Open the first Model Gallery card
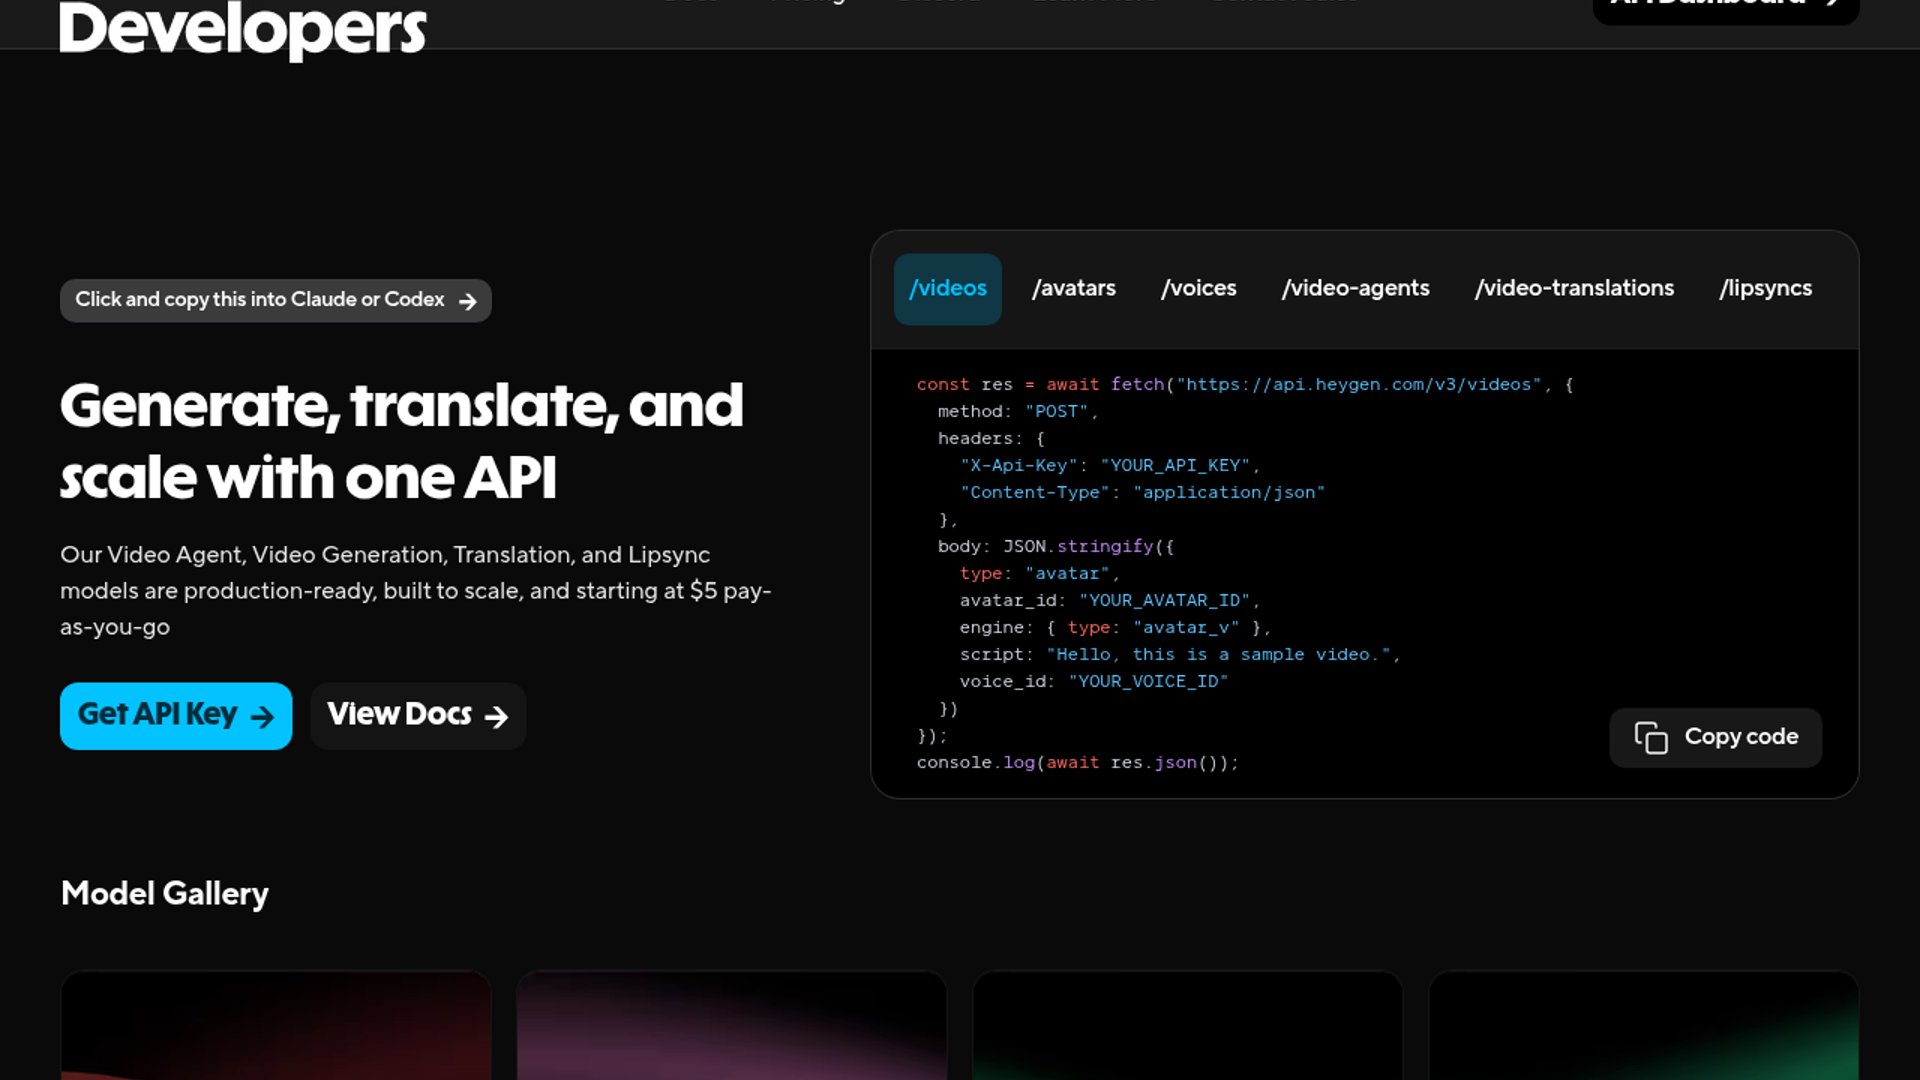The height and width of the screenshot is (1080, 1920). (276, 1025)
